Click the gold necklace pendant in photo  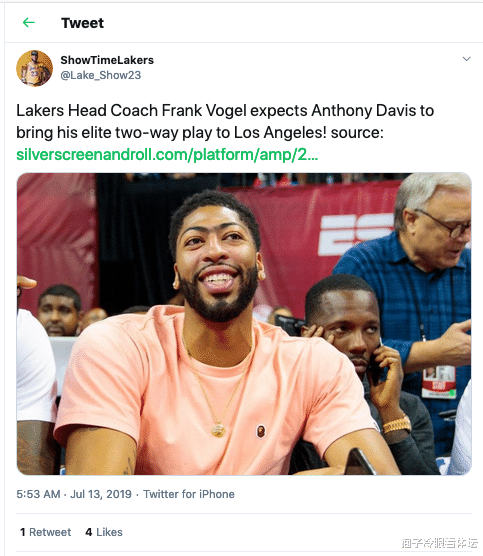click(218, 430)
